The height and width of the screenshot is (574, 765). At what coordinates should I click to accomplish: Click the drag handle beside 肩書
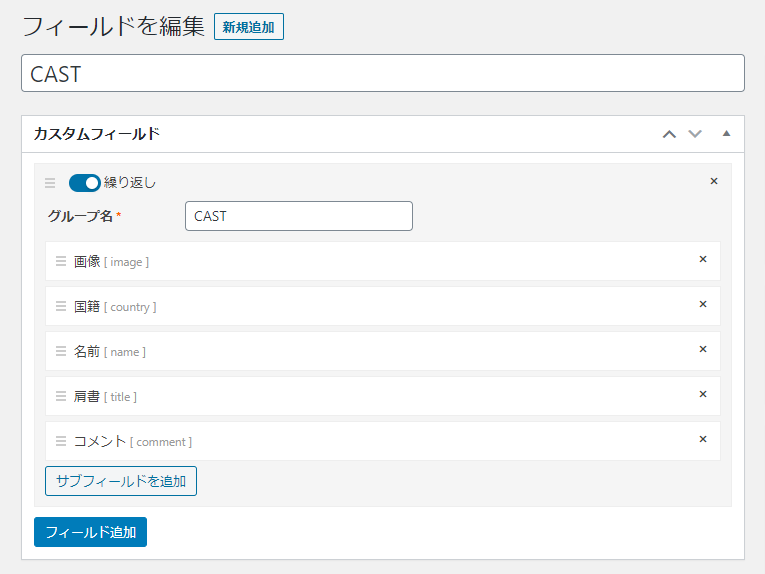pos(61,396)
